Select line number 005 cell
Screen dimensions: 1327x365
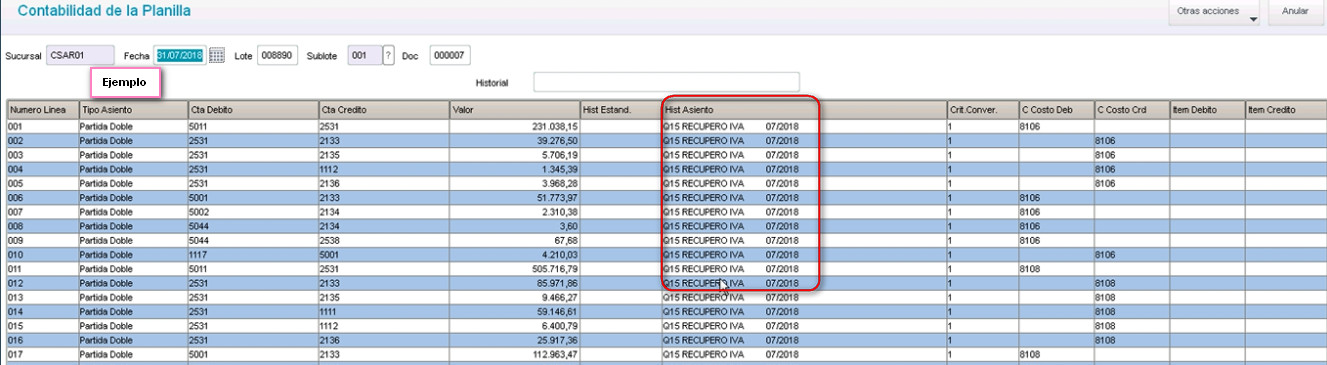click(42, 184)
